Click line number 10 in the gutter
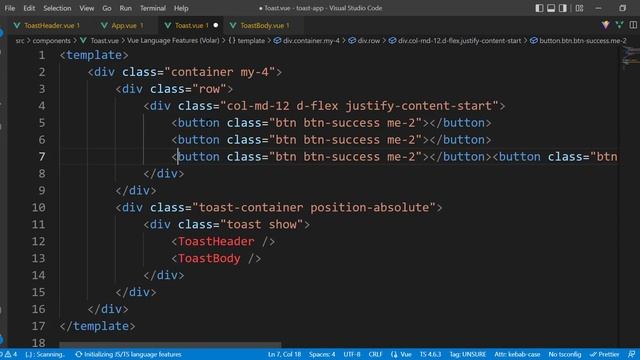Viewport: 640px width, 360px height. (x=39, y=207)
